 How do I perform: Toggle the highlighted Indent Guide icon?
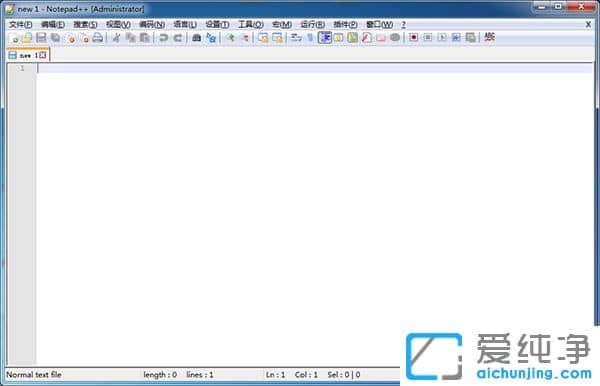coord(325,37)
